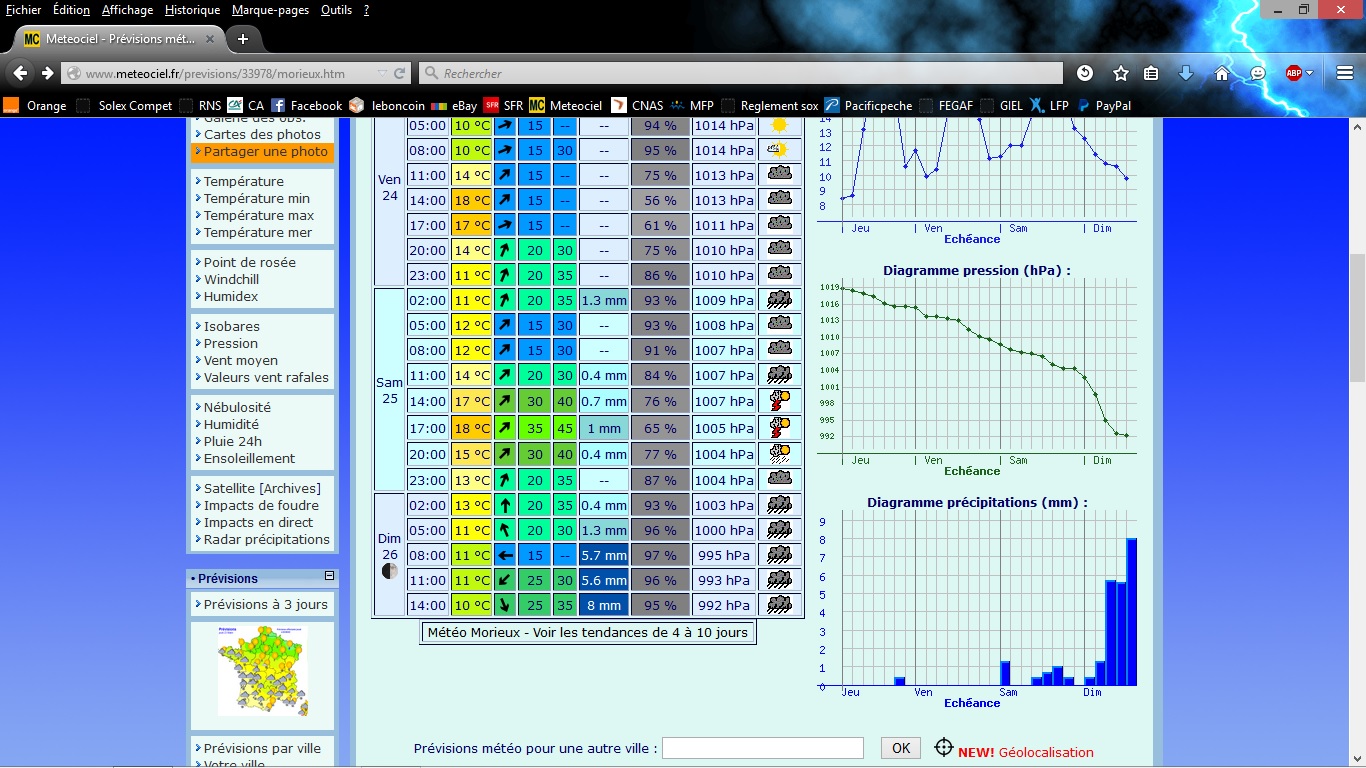Open the Adblock Plus dropdown arrow

pyautogui.click(x=1309, y=73)
